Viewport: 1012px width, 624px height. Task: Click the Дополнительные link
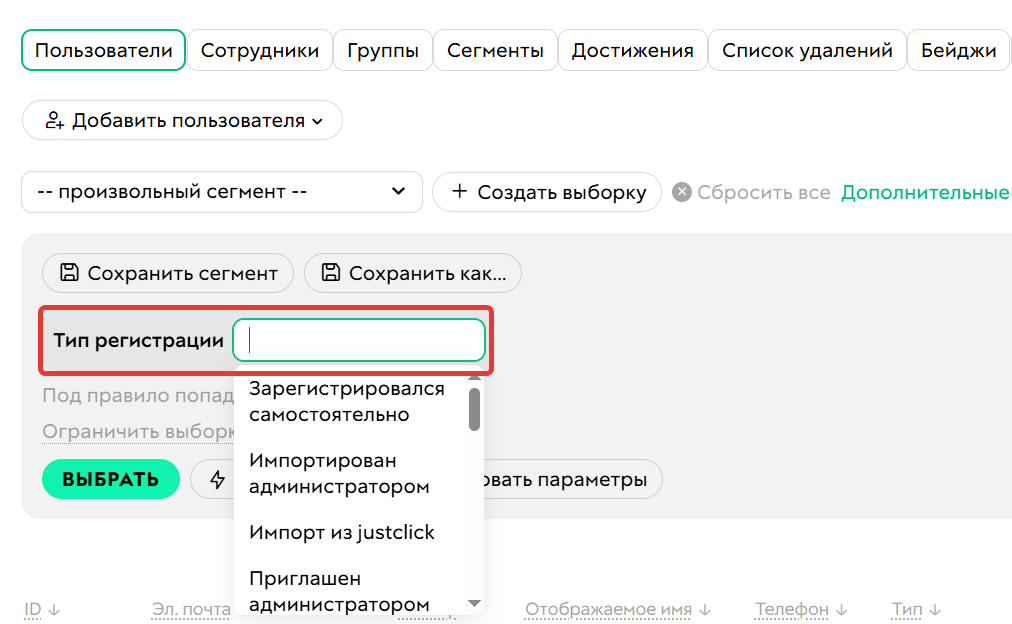(924, 192)
